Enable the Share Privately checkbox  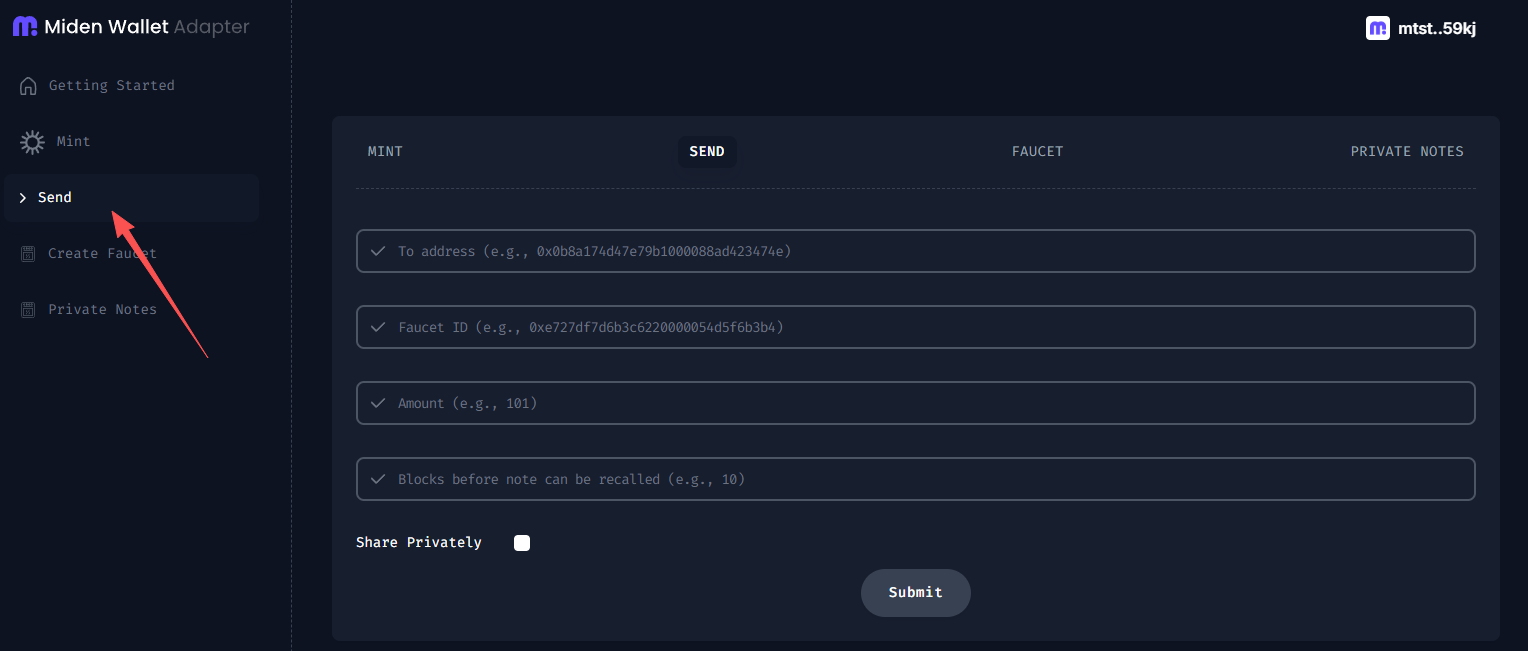point(521,542)
